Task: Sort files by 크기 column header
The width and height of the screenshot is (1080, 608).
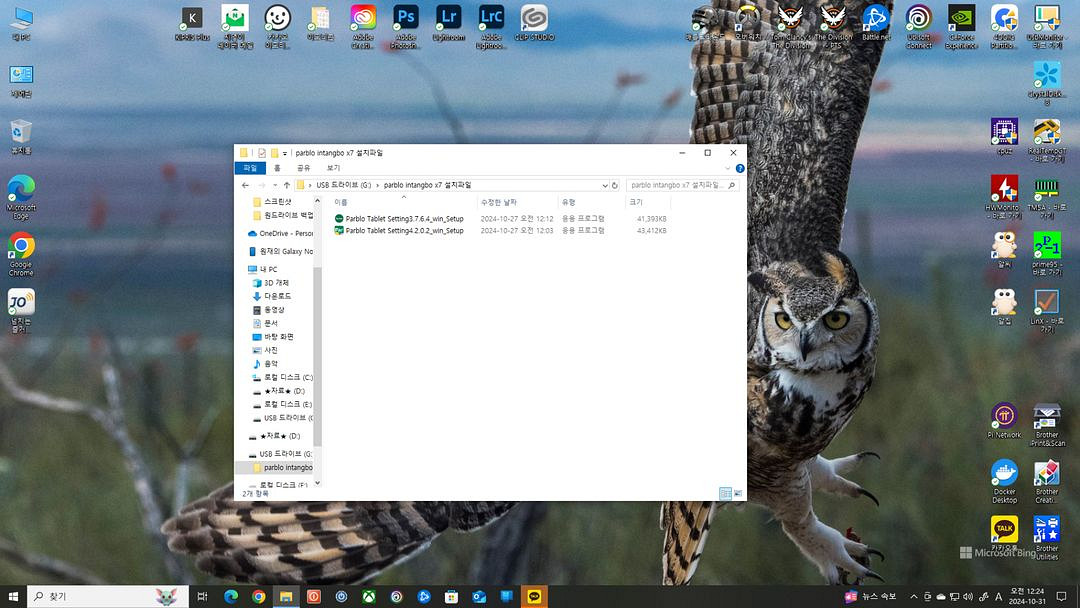Action: pos(647,202)
